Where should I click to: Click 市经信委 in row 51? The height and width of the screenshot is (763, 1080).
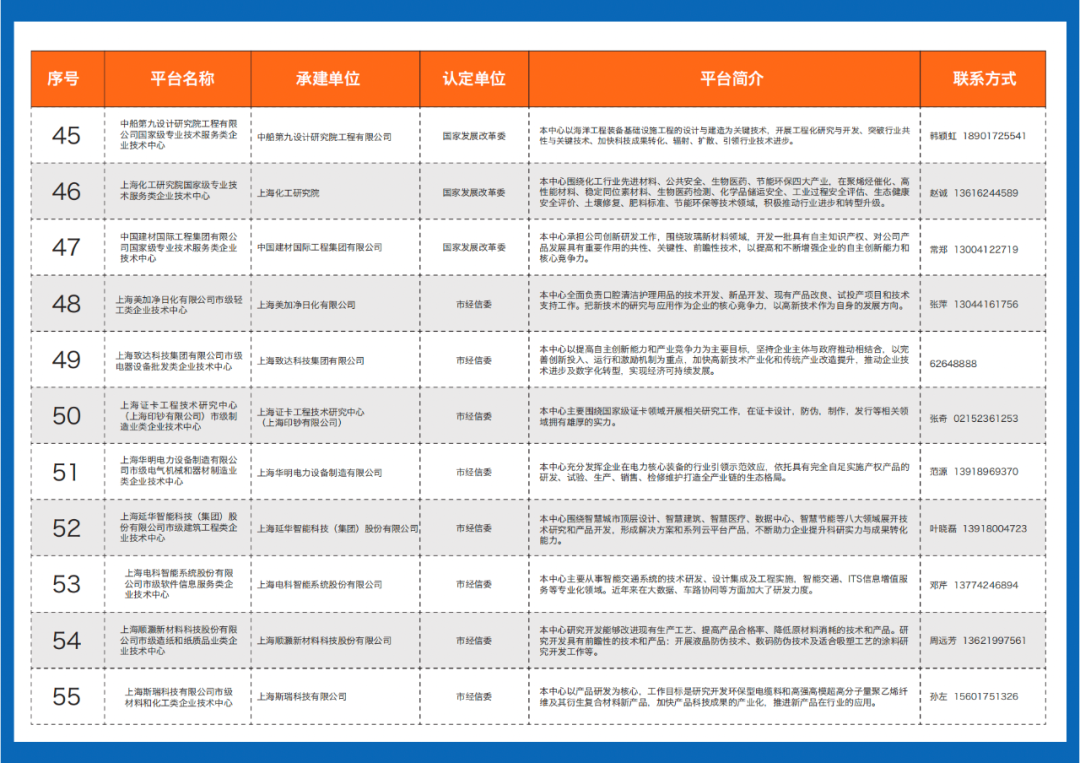474,472
